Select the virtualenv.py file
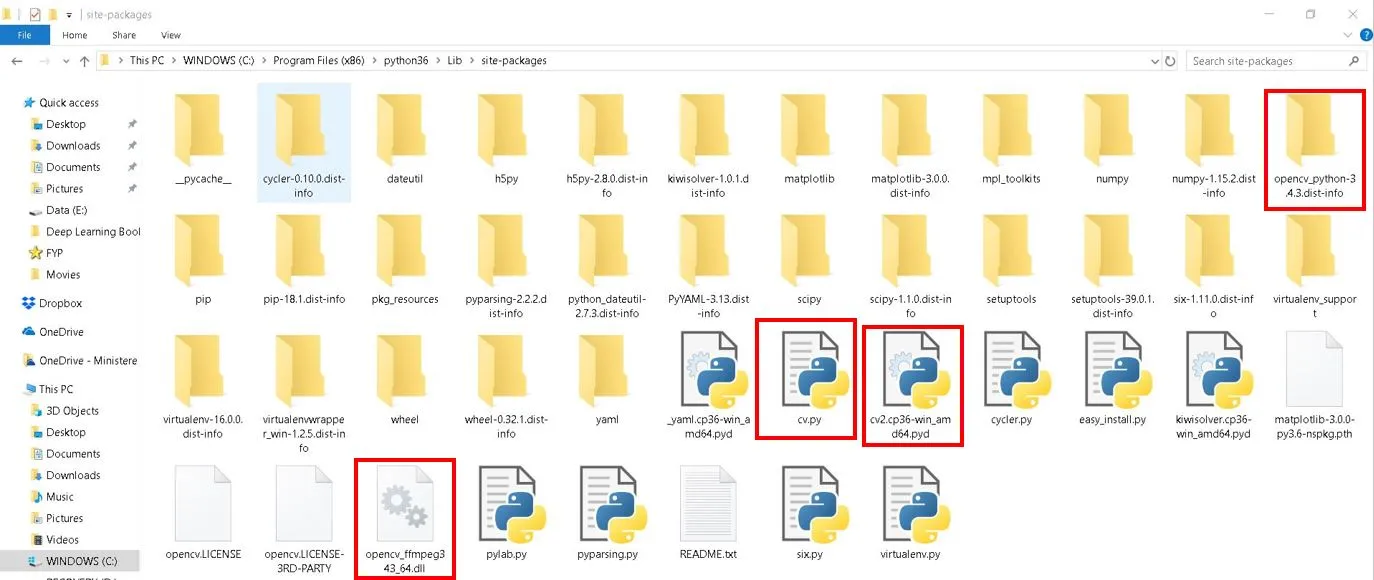1374x580 pixels. [x=910, y=514]
